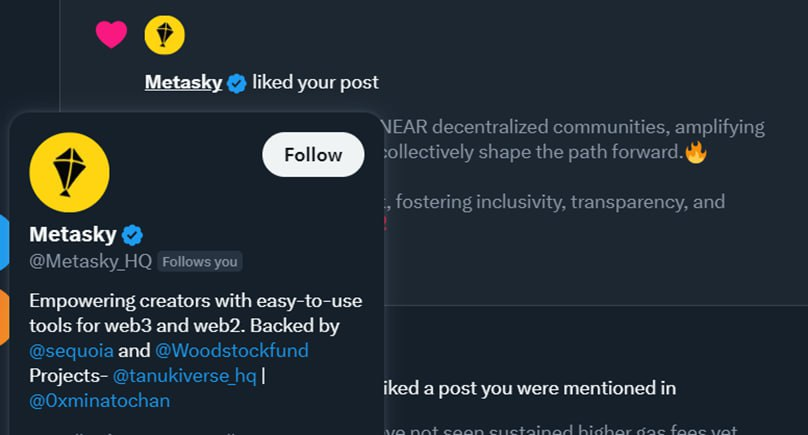Click the fire emoji in the post text
Image resolution: width=808 pixels, height=435 pixels.
pyautogui.click(x=696, y=153)
